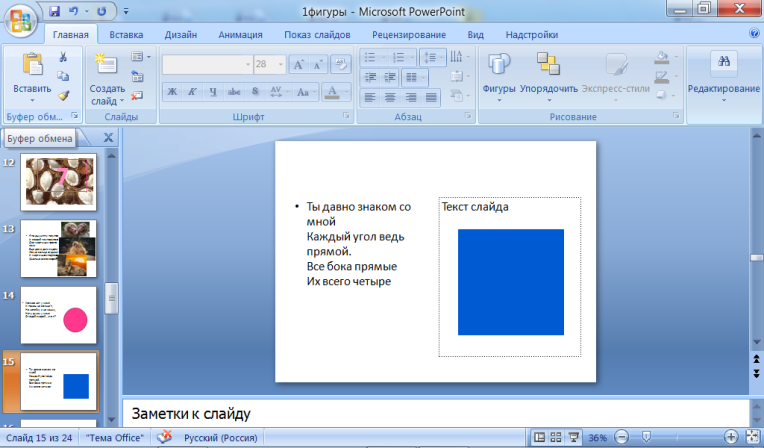Switch to the Анимация tab

click(240, 35)
